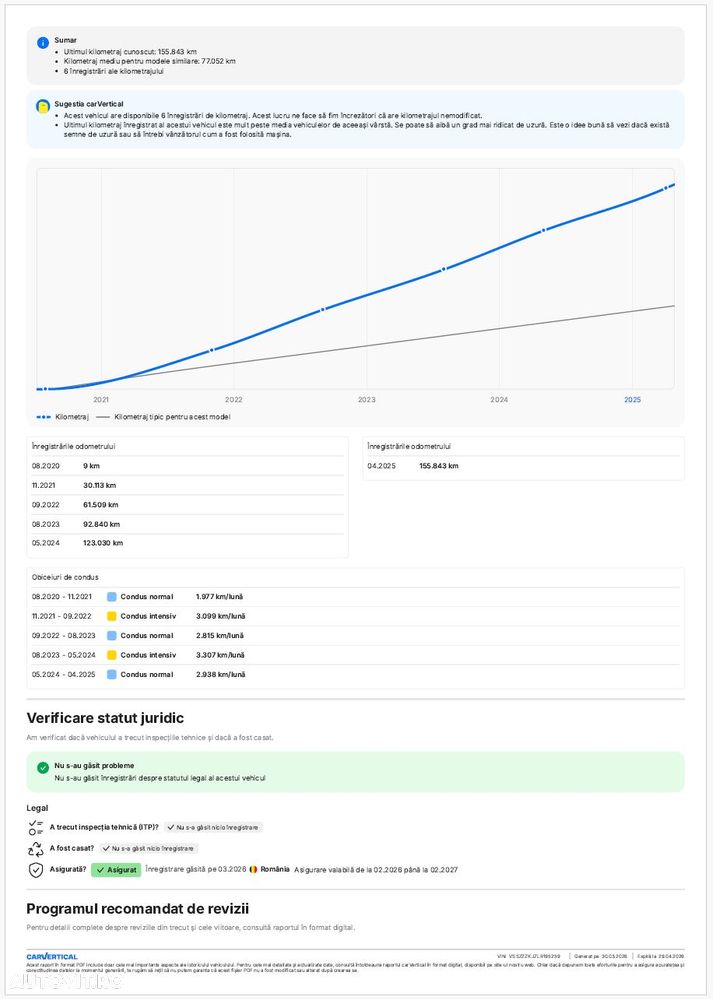Click the yellow carVertical suggestion icon
The image size is (713, 999).
click(43, 106)
